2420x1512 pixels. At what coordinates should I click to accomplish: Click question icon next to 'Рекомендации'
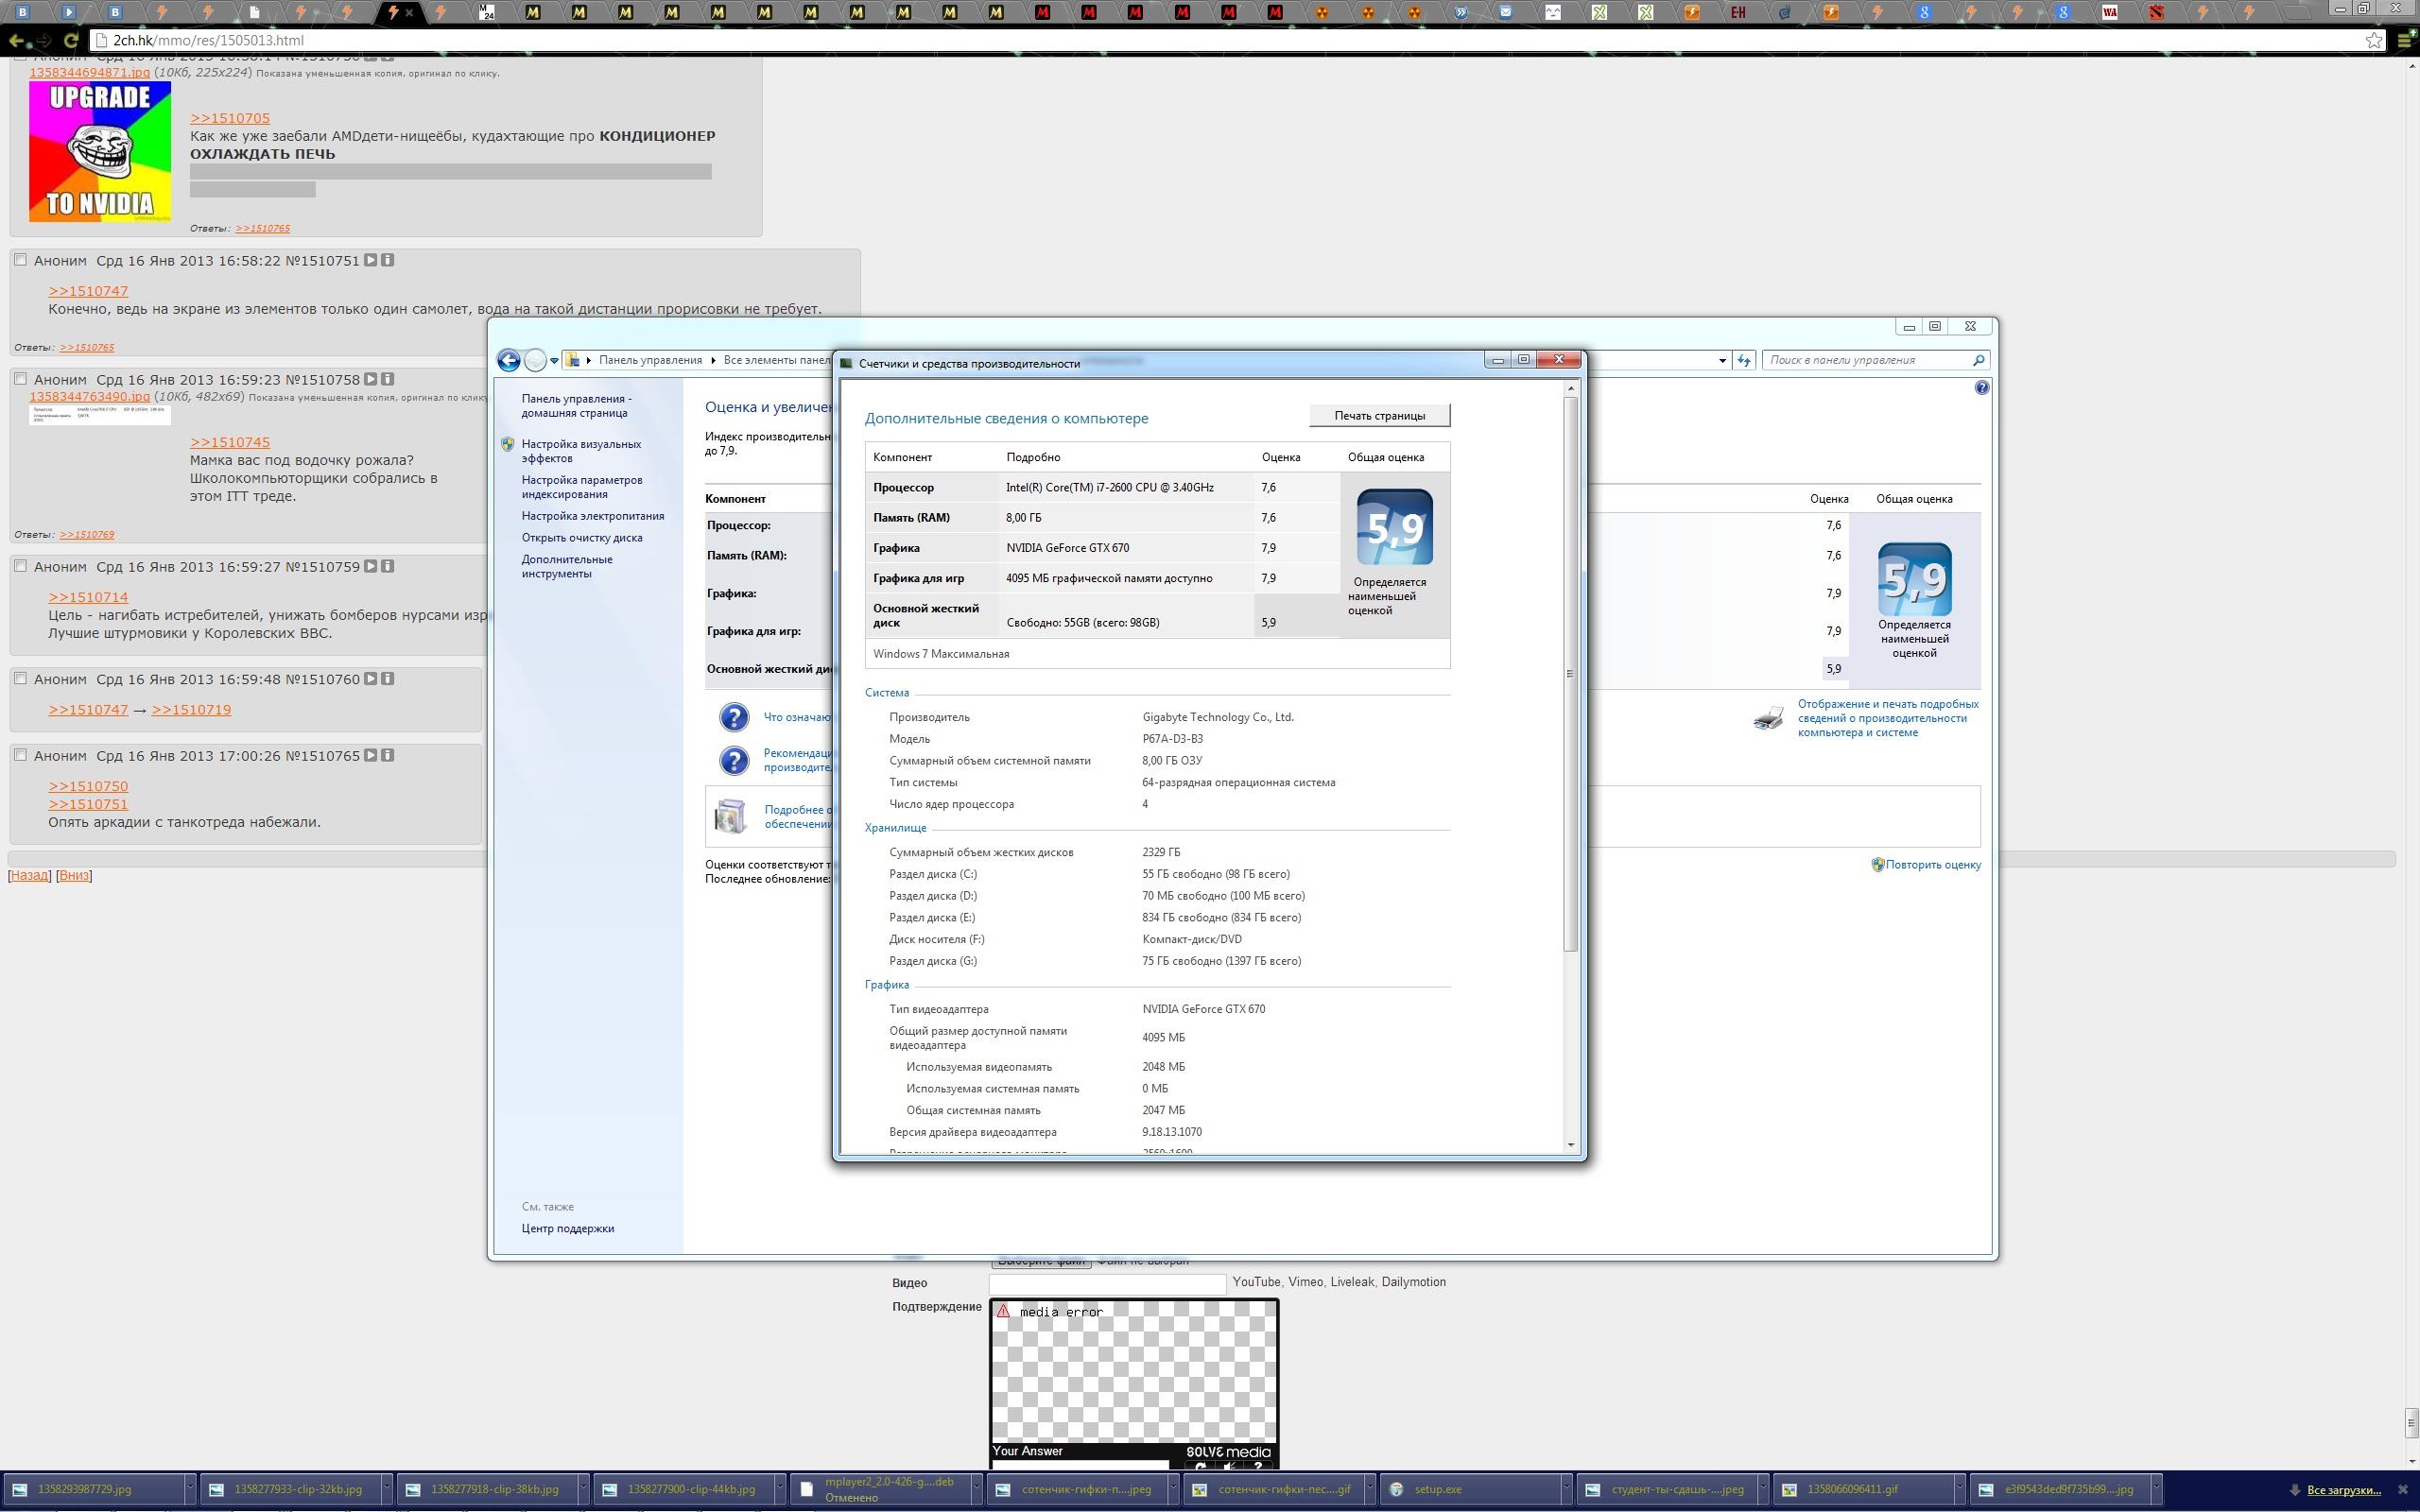[734, 760]
